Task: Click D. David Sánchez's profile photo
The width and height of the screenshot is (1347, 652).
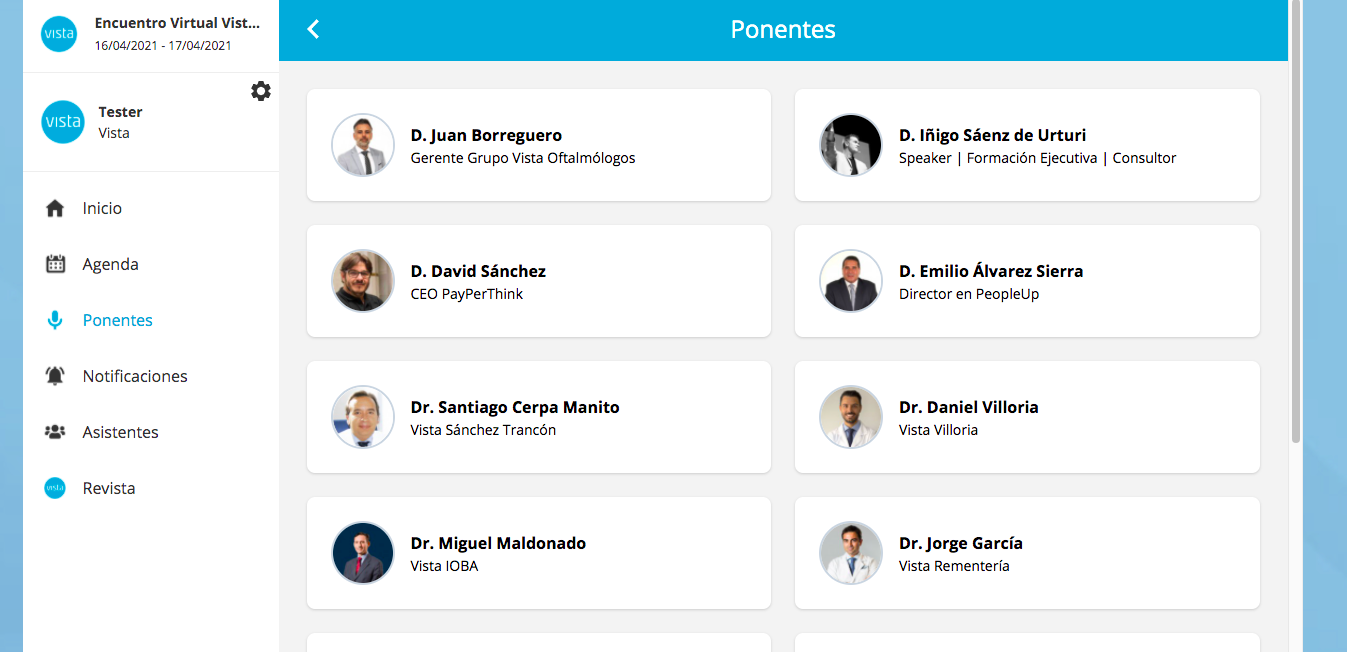Action: 363,281
